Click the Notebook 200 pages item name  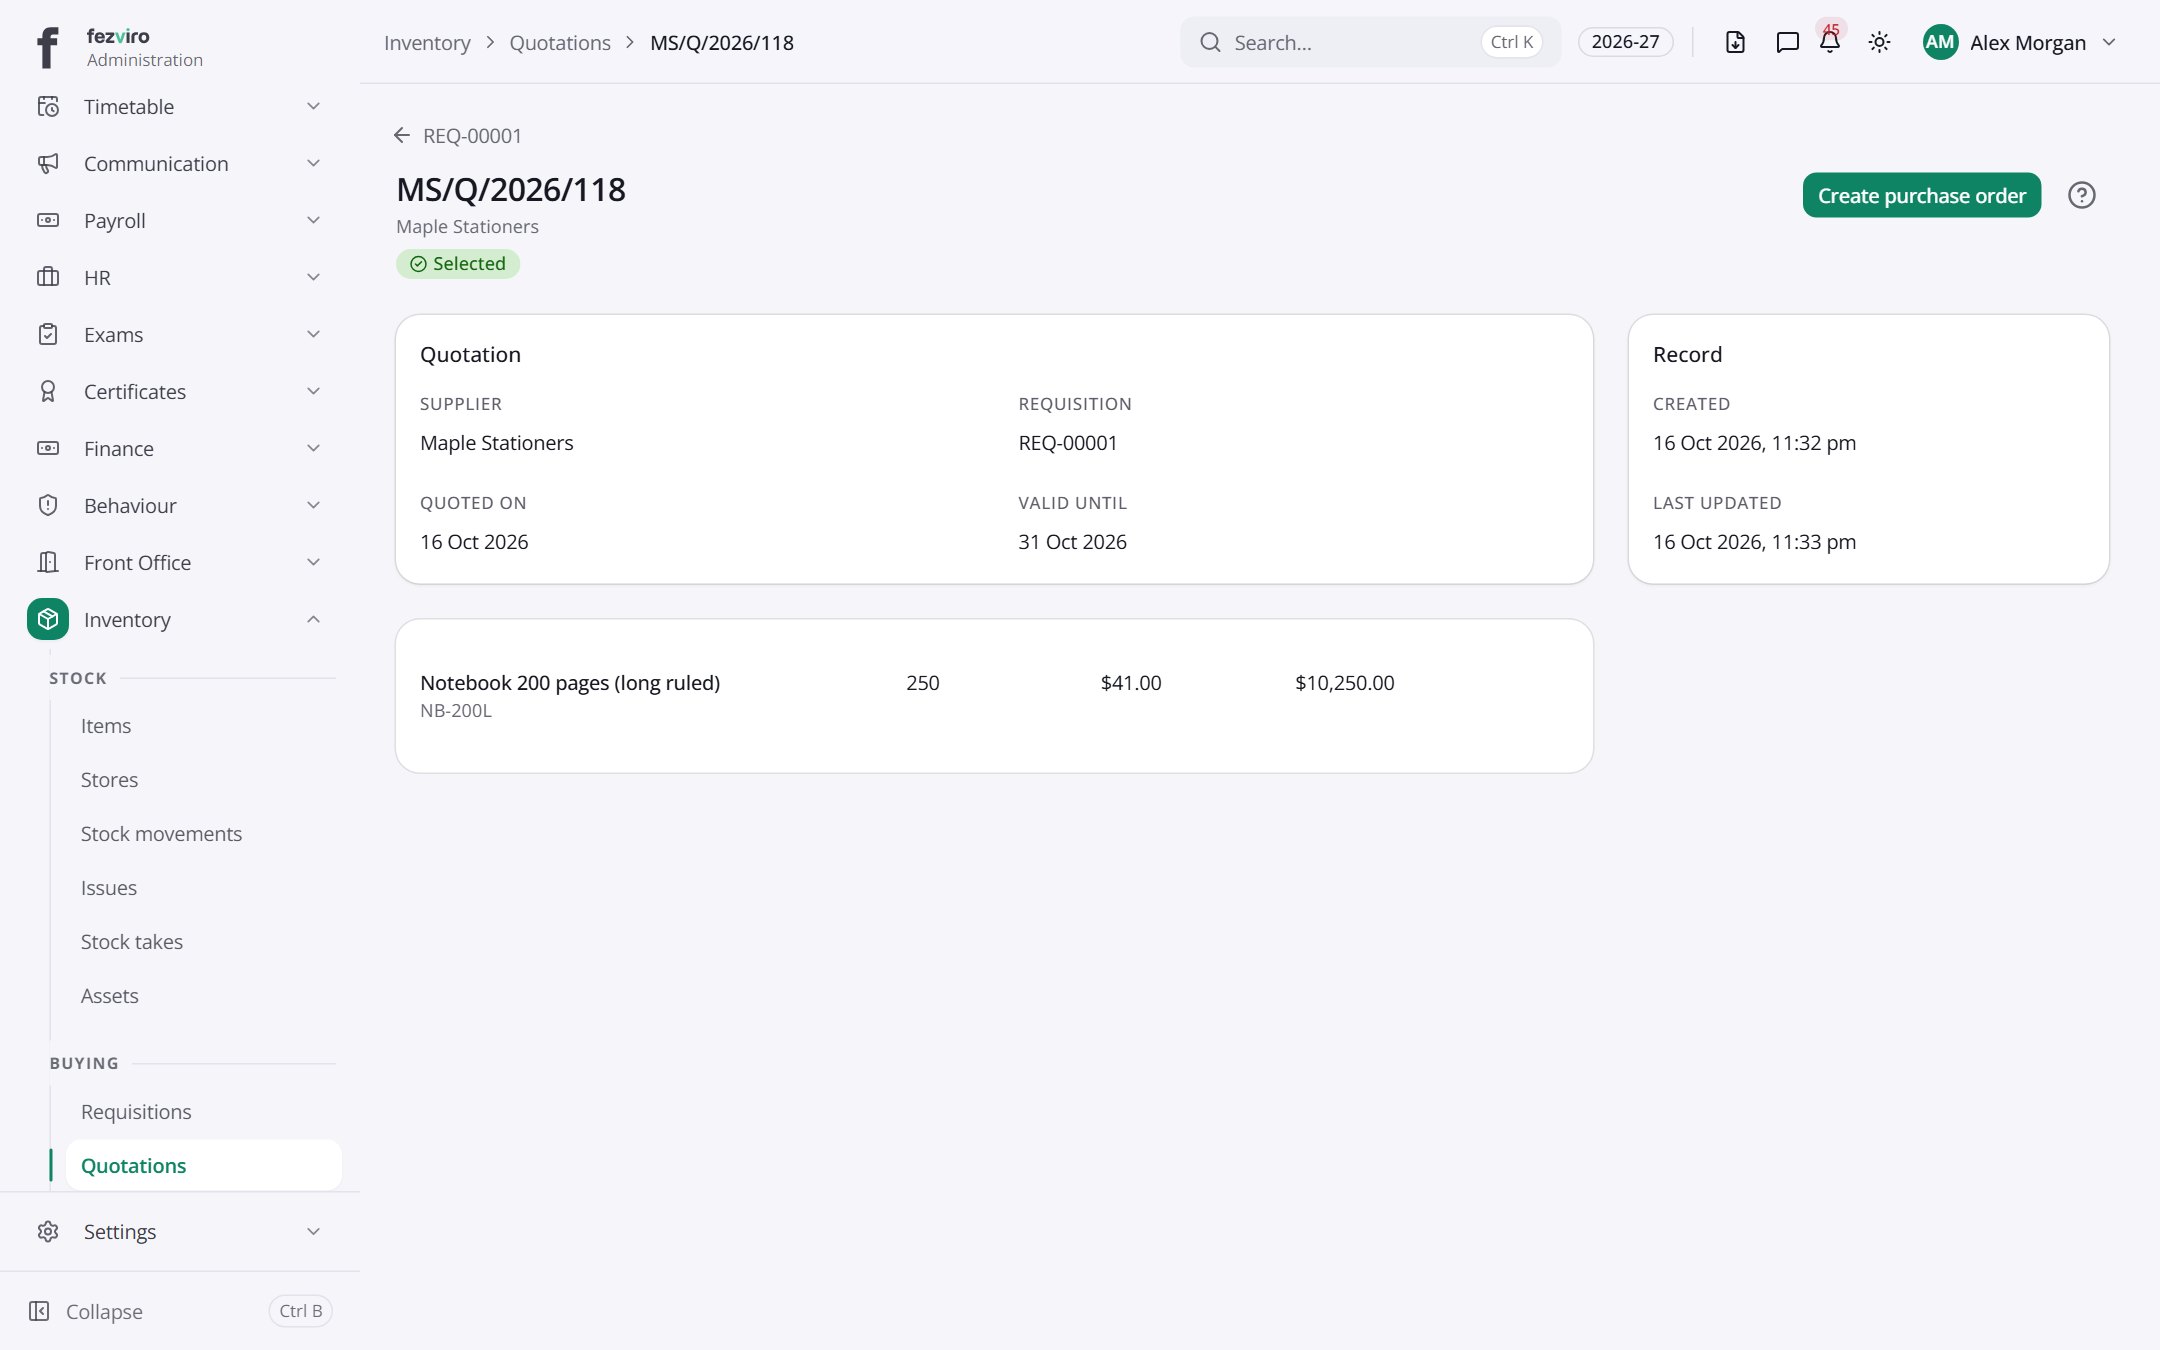(570, 683)
